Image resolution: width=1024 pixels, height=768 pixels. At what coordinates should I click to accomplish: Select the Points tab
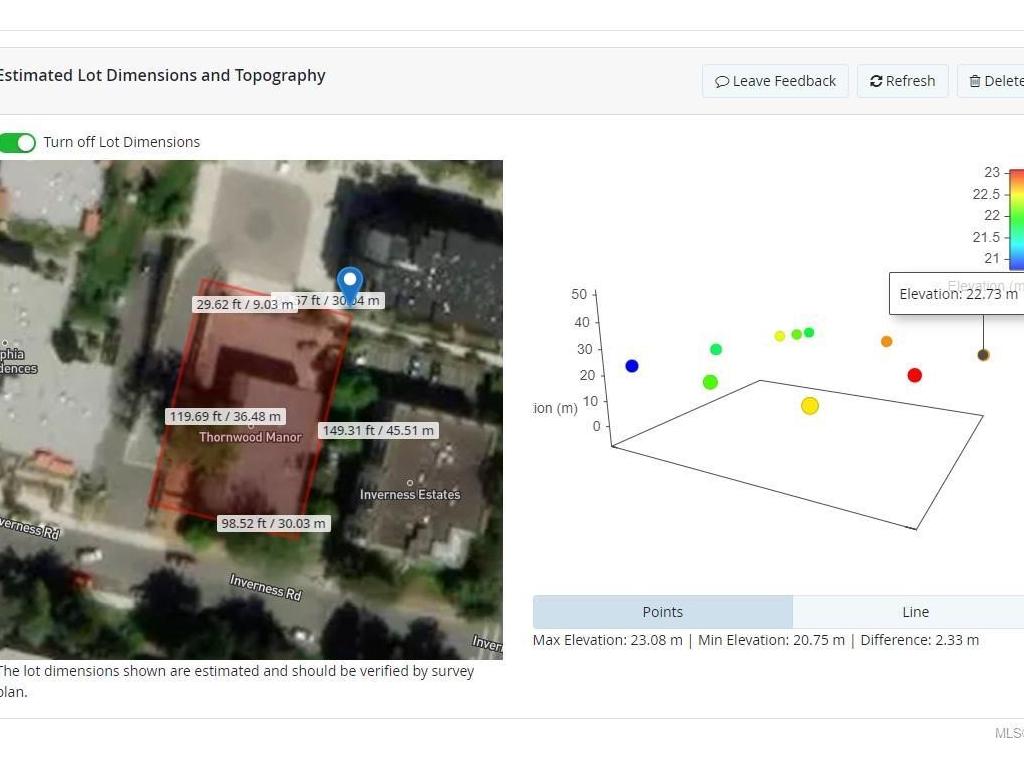tap(662, 612)
